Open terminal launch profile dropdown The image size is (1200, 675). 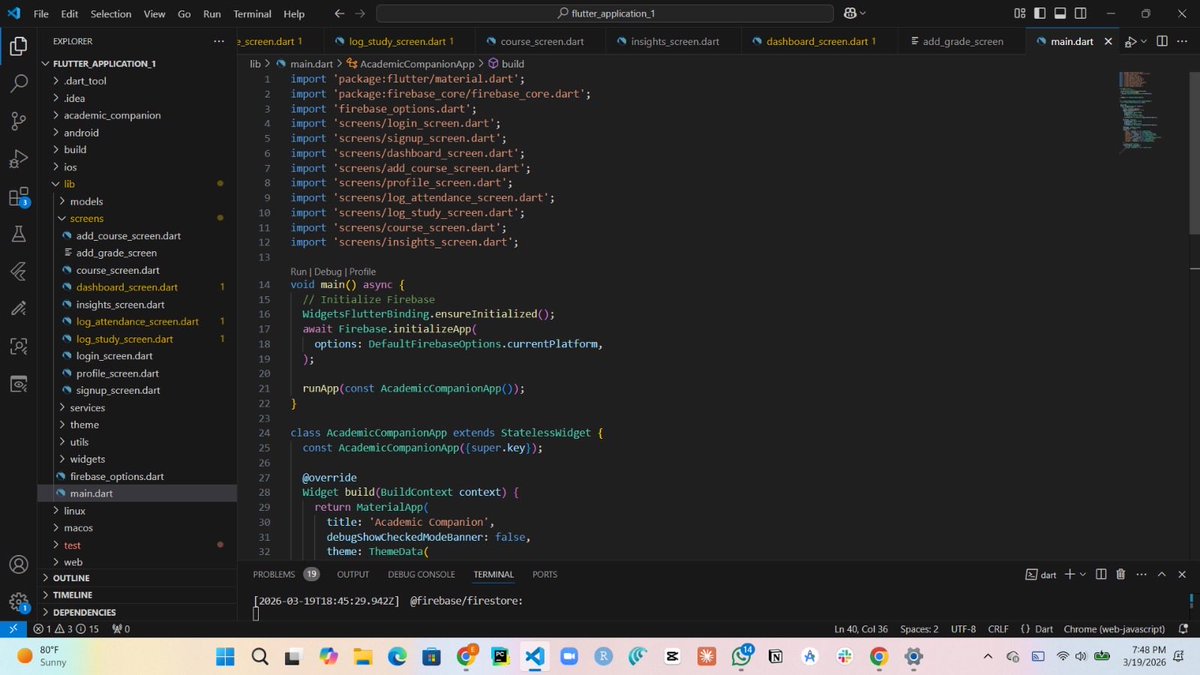[1082, 574]
